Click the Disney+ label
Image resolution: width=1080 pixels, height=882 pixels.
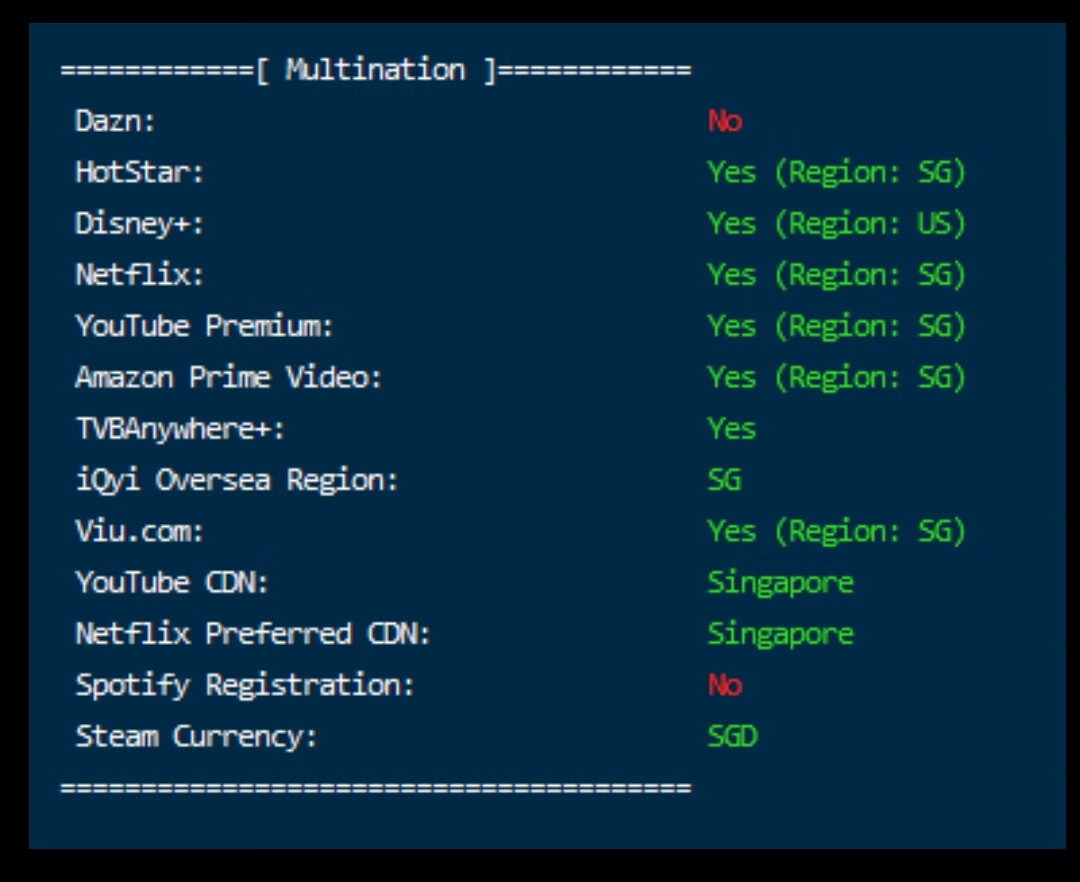tap(140, 224)
